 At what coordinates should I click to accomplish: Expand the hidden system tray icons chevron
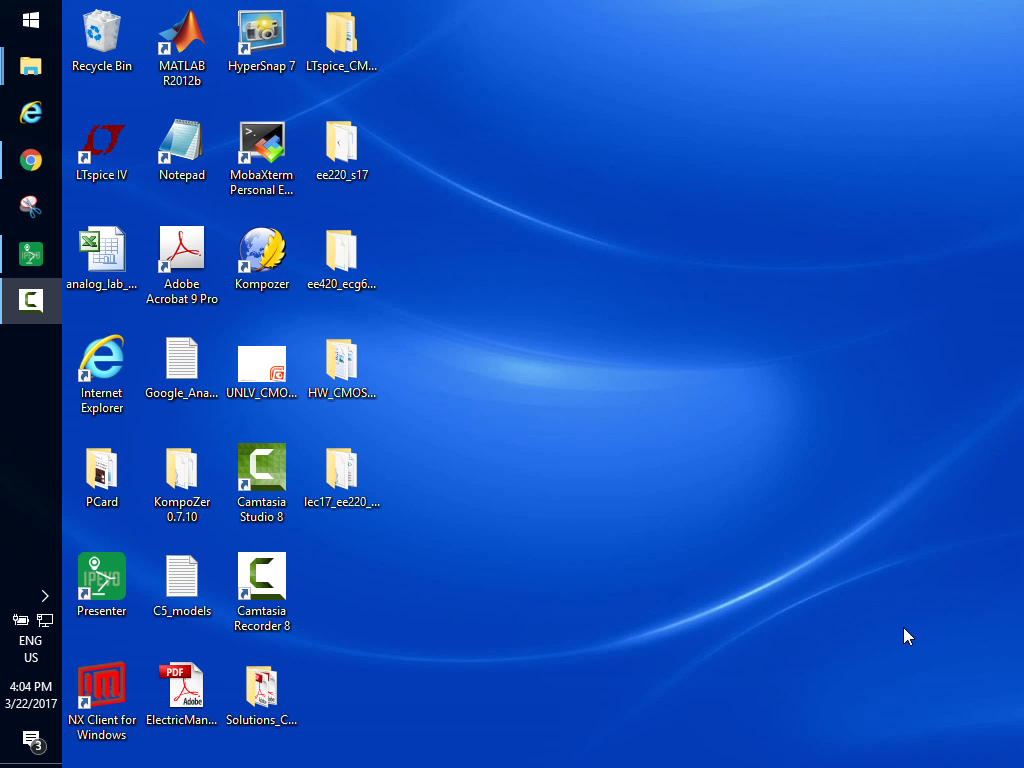click(44, 596)
